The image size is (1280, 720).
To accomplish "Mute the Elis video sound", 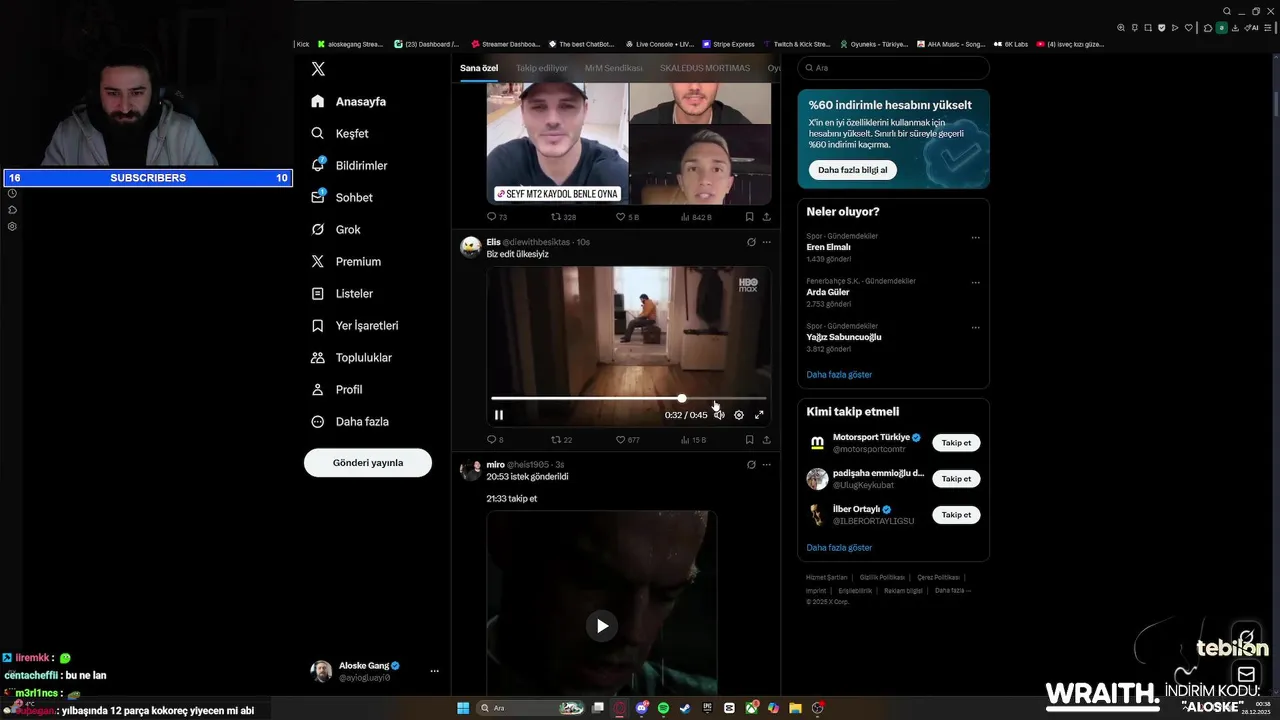I will tap(719, 415).
